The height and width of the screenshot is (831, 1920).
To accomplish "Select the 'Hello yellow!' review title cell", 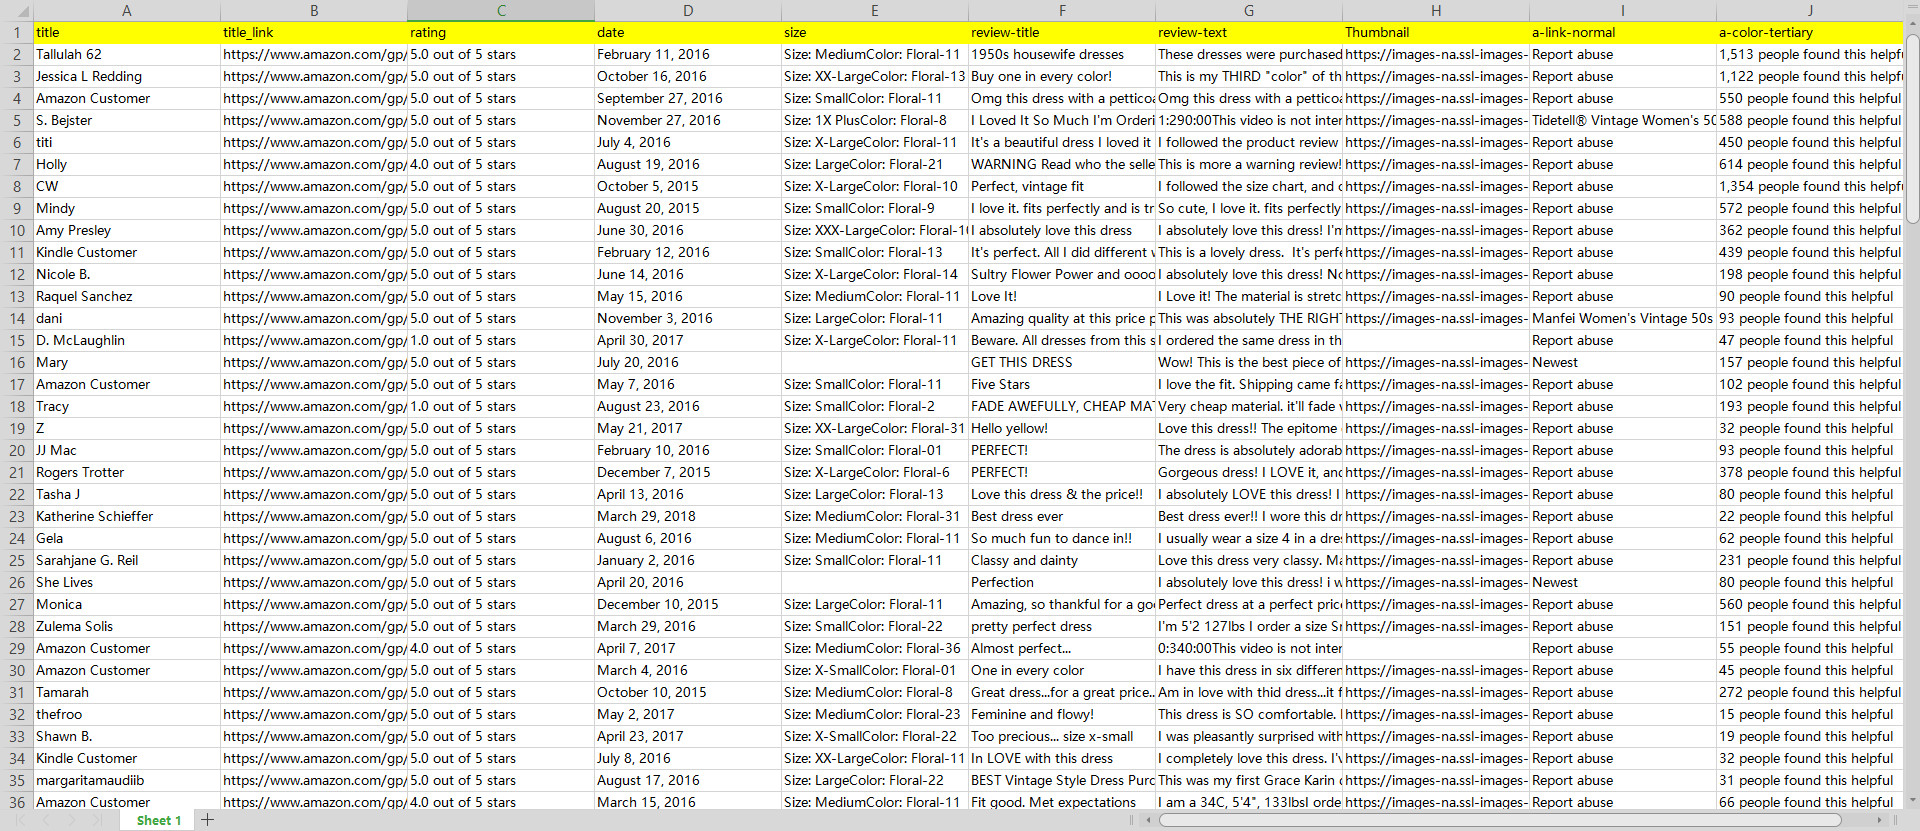I will point(1062,428).
